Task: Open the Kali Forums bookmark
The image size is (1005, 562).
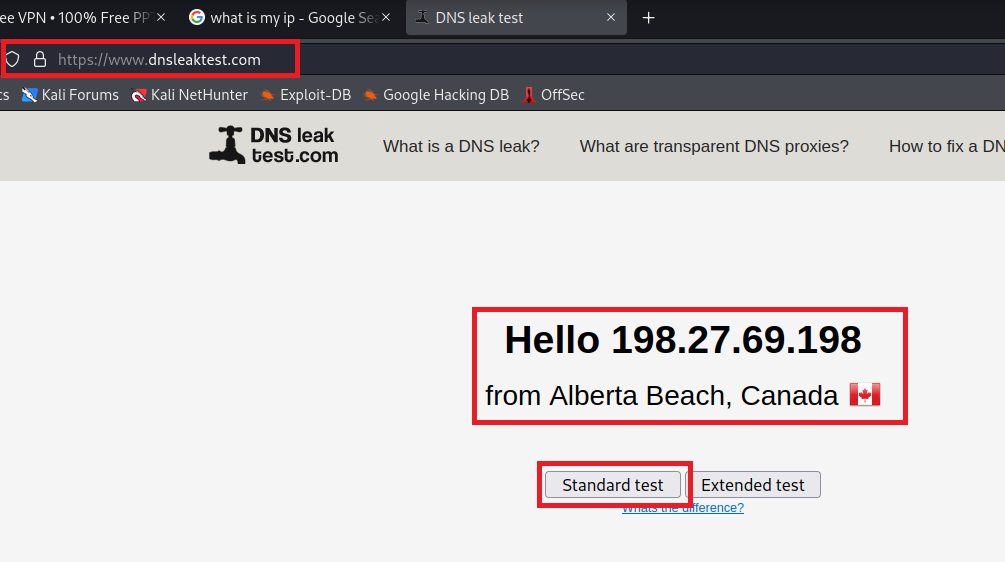Action: (x=70, y=95)
